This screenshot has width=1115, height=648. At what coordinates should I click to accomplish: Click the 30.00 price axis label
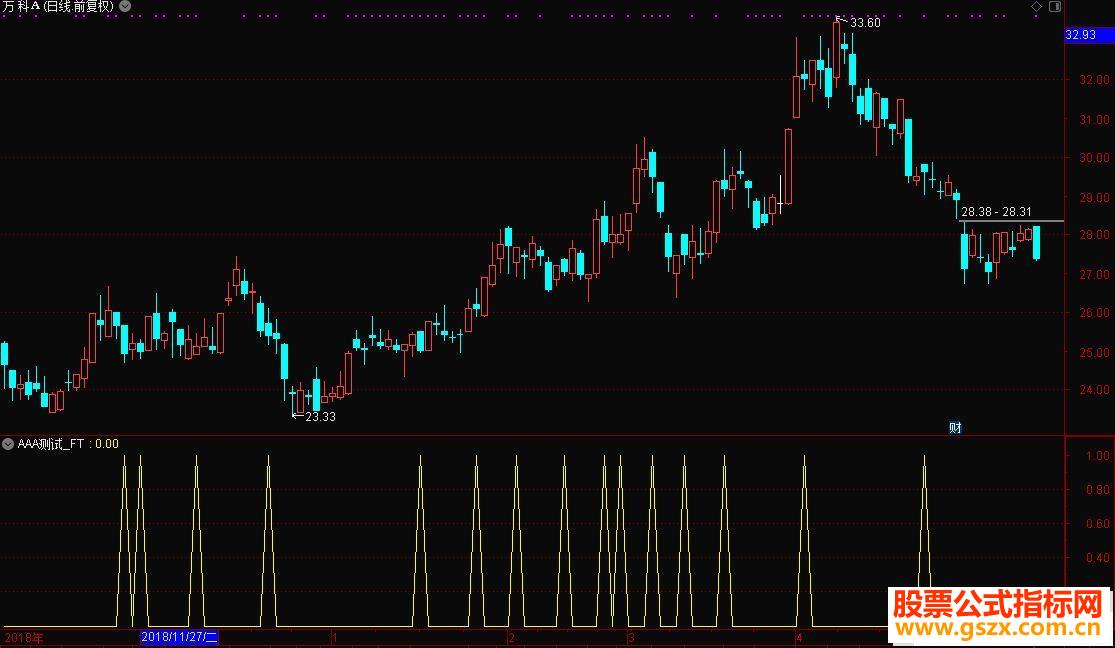(1094, 158)
